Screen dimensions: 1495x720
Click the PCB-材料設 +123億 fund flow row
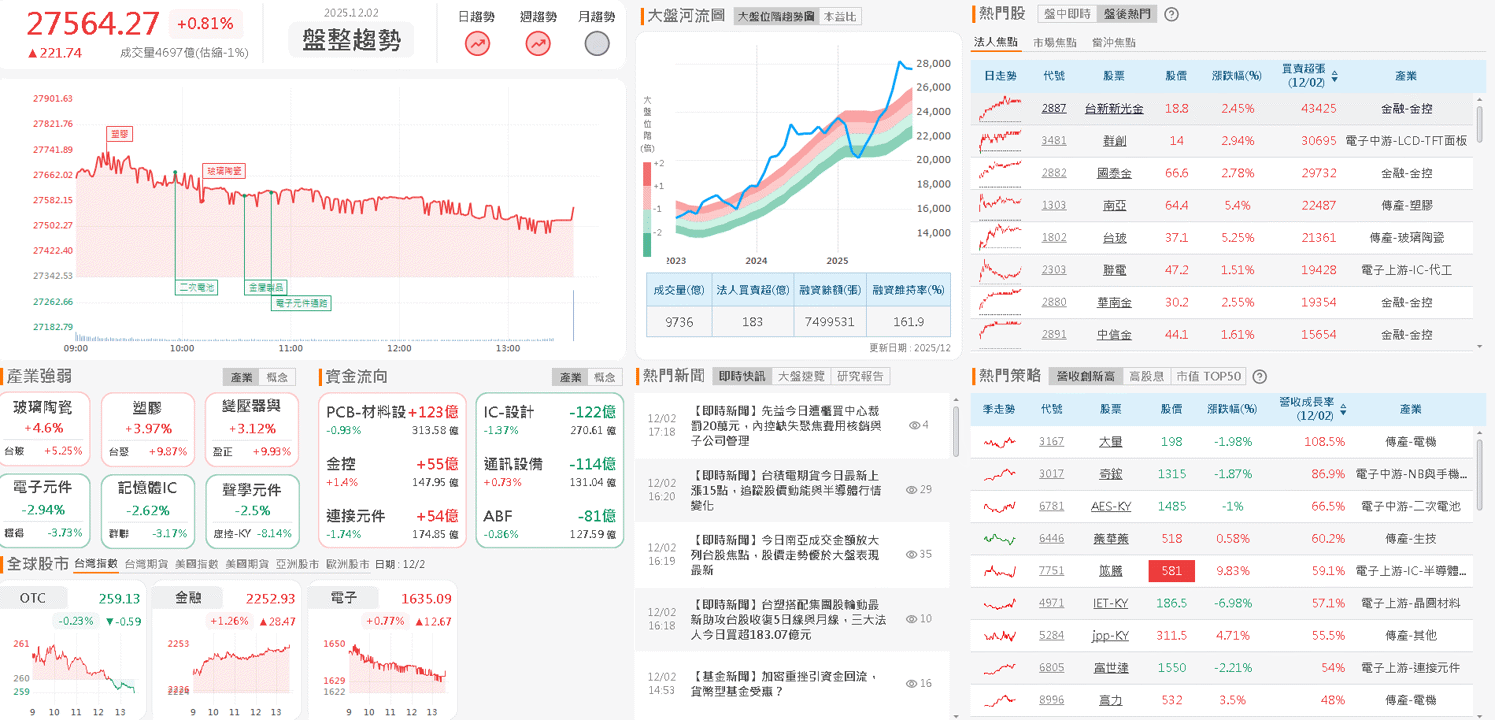coord(392,420)
